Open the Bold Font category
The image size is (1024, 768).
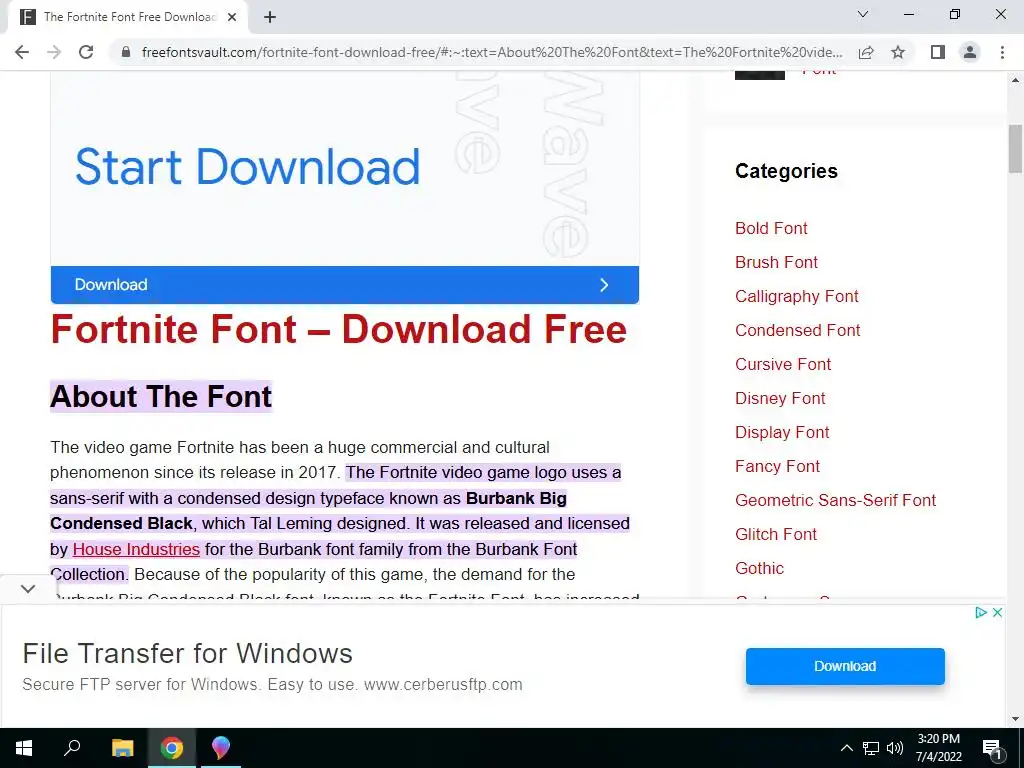pos(771,228)
